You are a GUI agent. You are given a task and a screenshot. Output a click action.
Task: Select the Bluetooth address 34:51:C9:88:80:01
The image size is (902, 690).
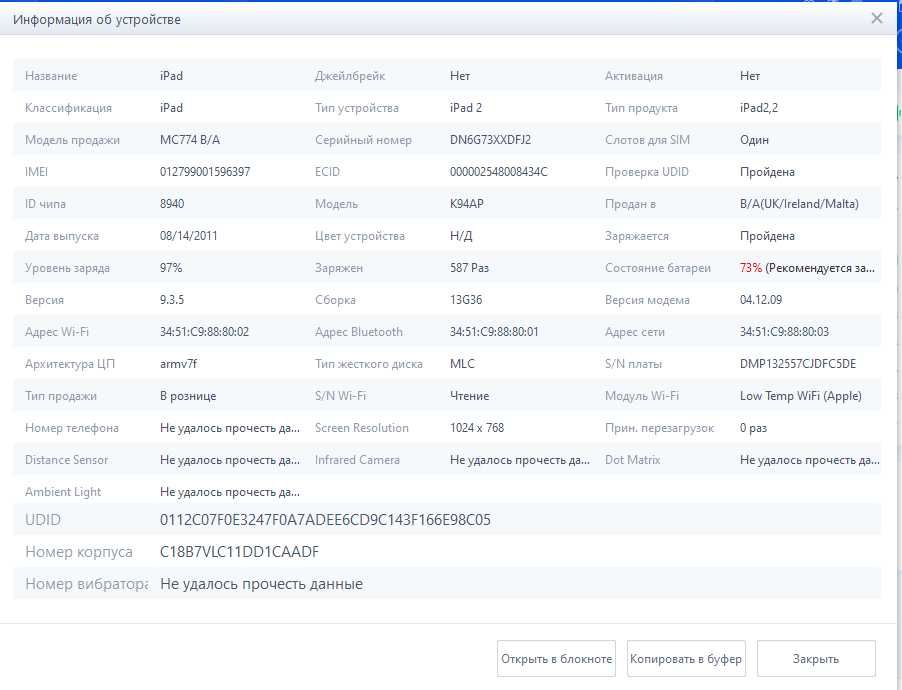coord(494,331)
